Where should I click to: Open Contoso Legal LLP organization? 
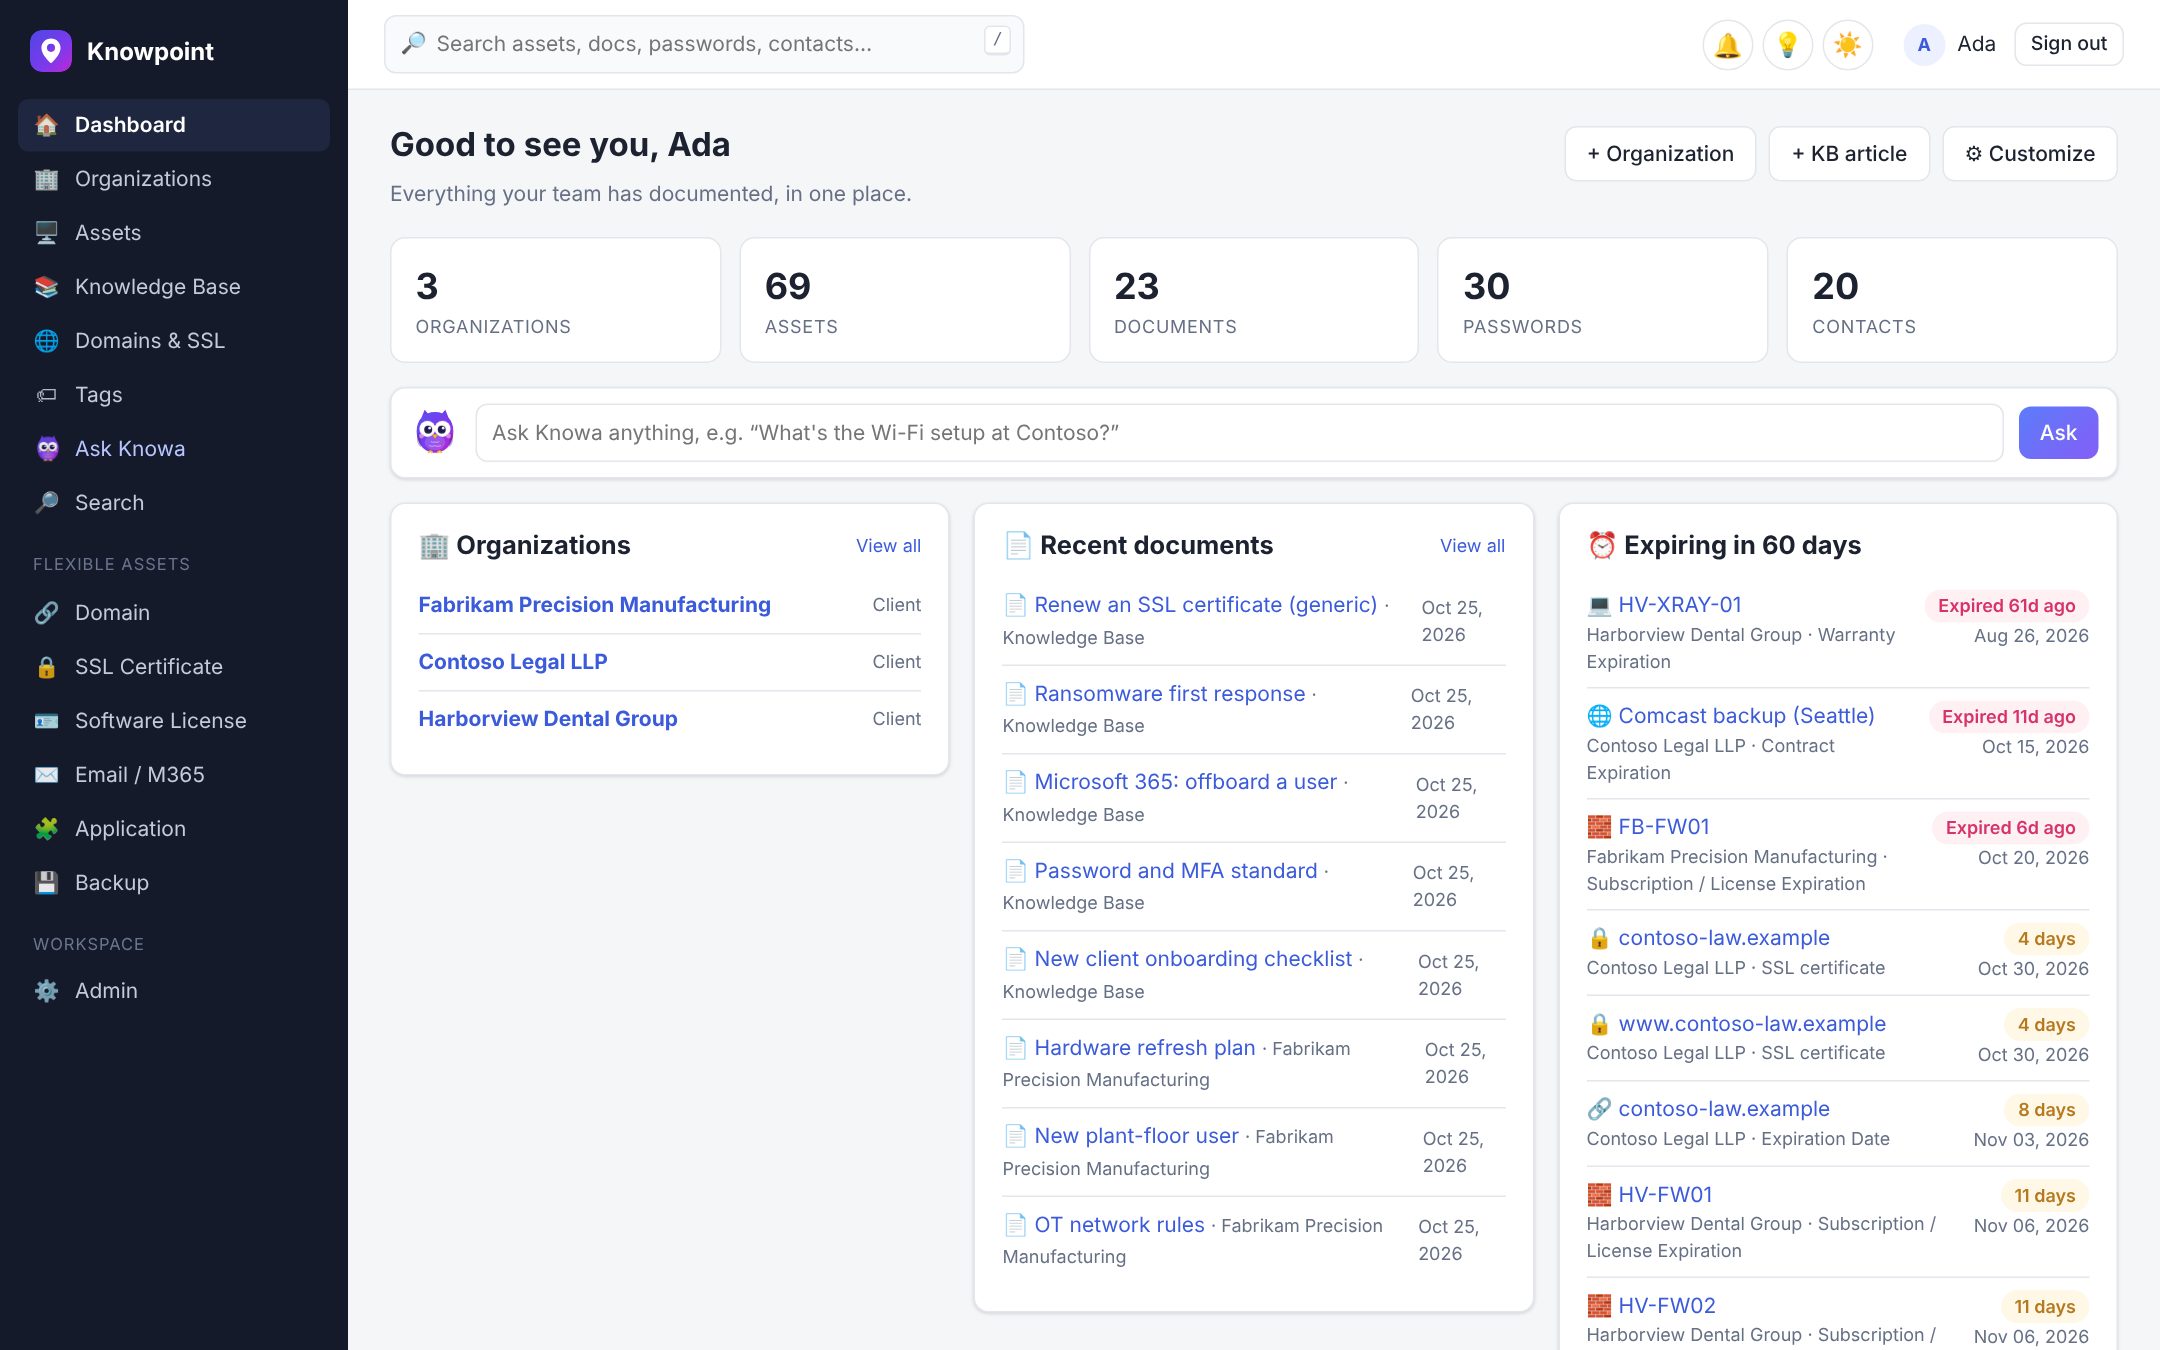[512, 662]
